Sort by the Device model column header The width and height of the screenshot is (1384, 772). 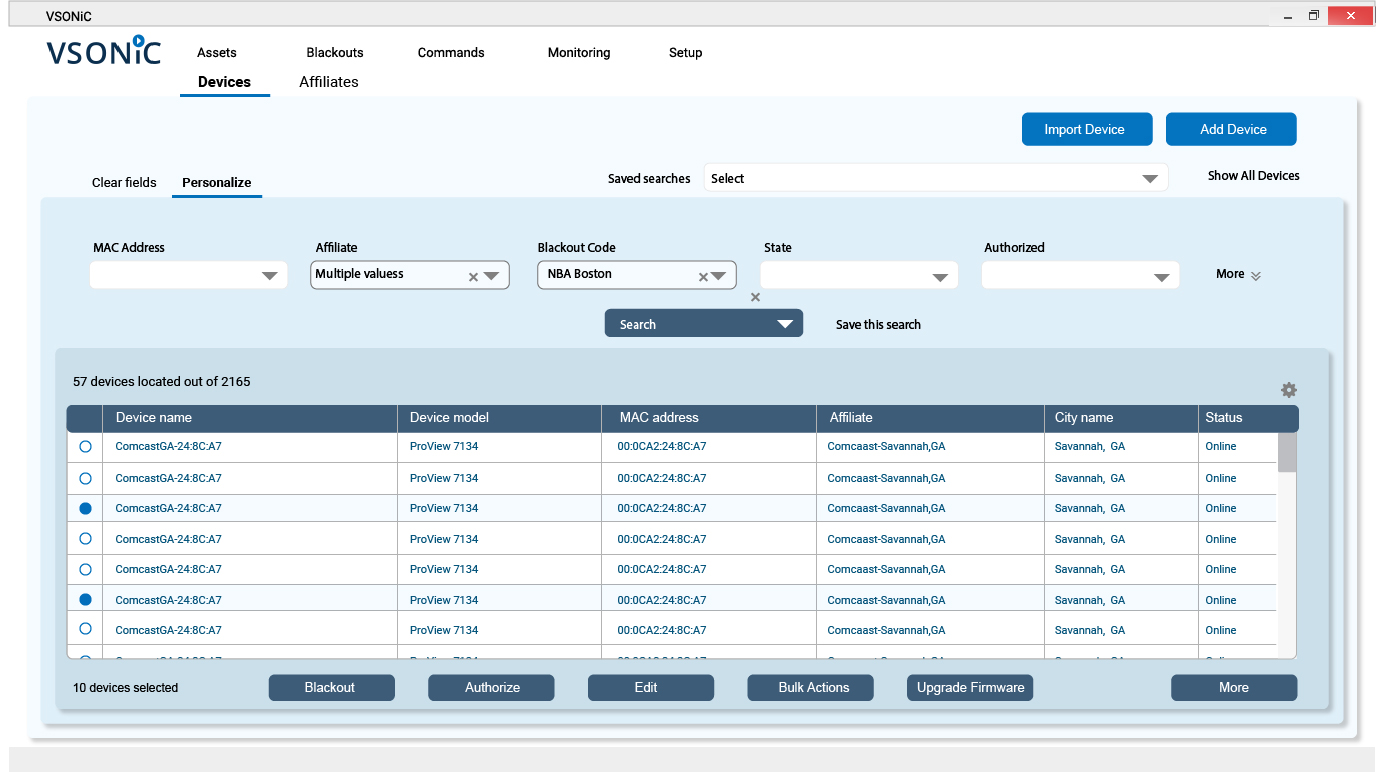coord(500,418)
